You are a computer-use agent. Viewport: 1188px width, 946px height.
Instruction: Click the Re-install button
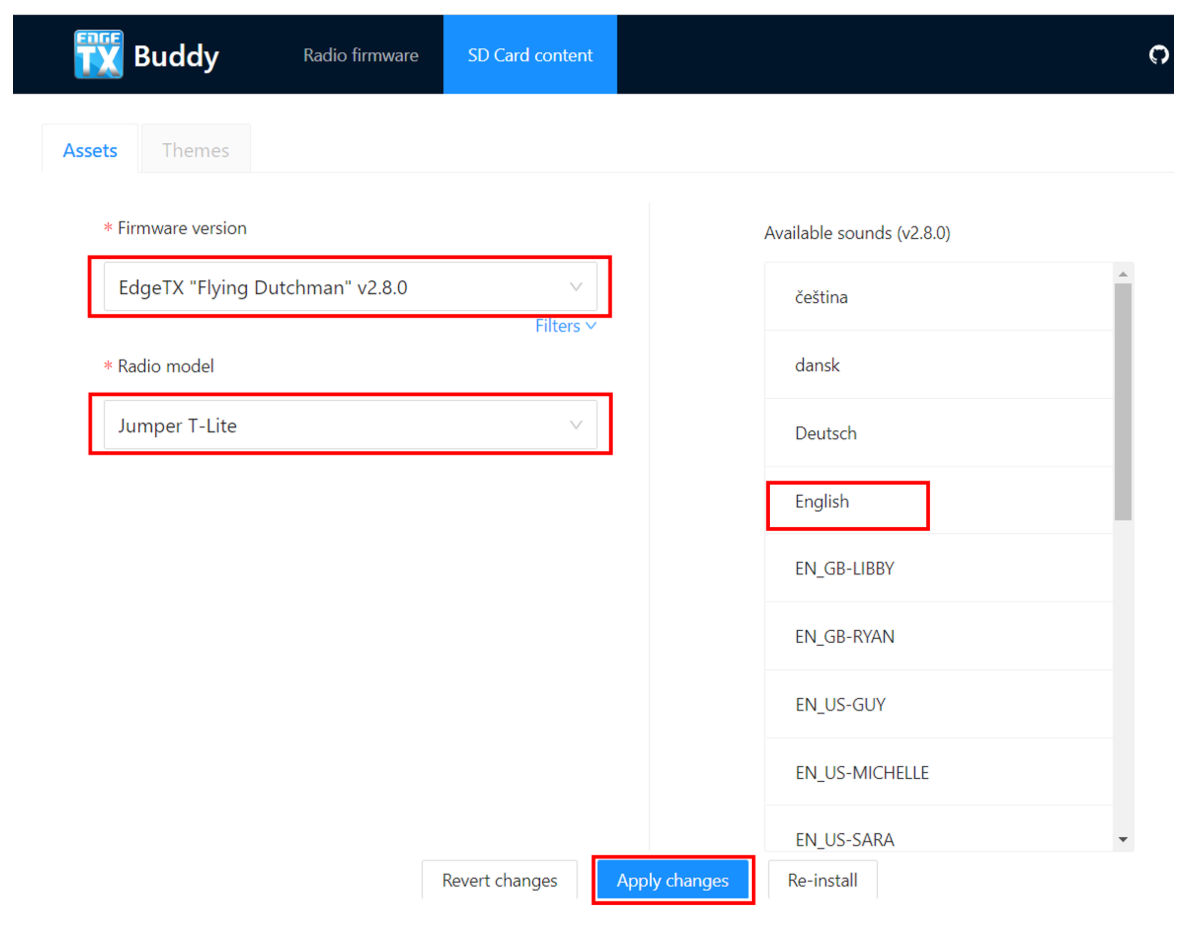click(823, 880)
